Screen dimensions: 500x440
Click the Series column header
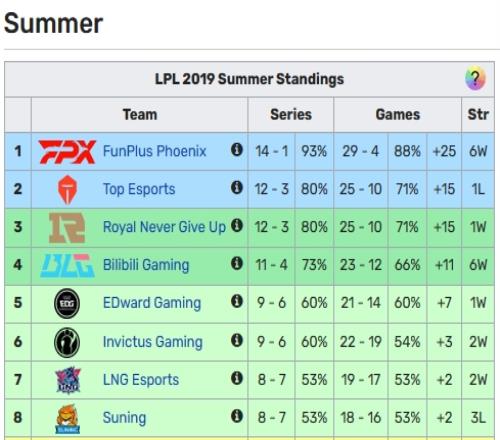(x=291, y=115)
